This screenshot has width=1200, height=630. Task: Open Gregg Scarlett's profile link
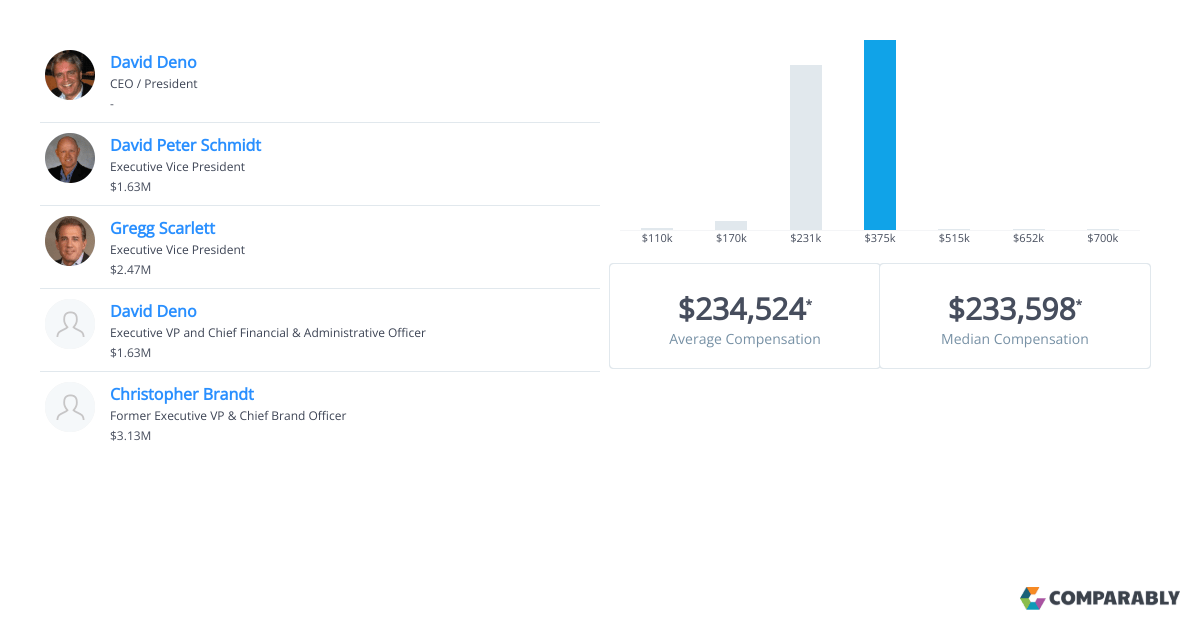click(162, 228)
